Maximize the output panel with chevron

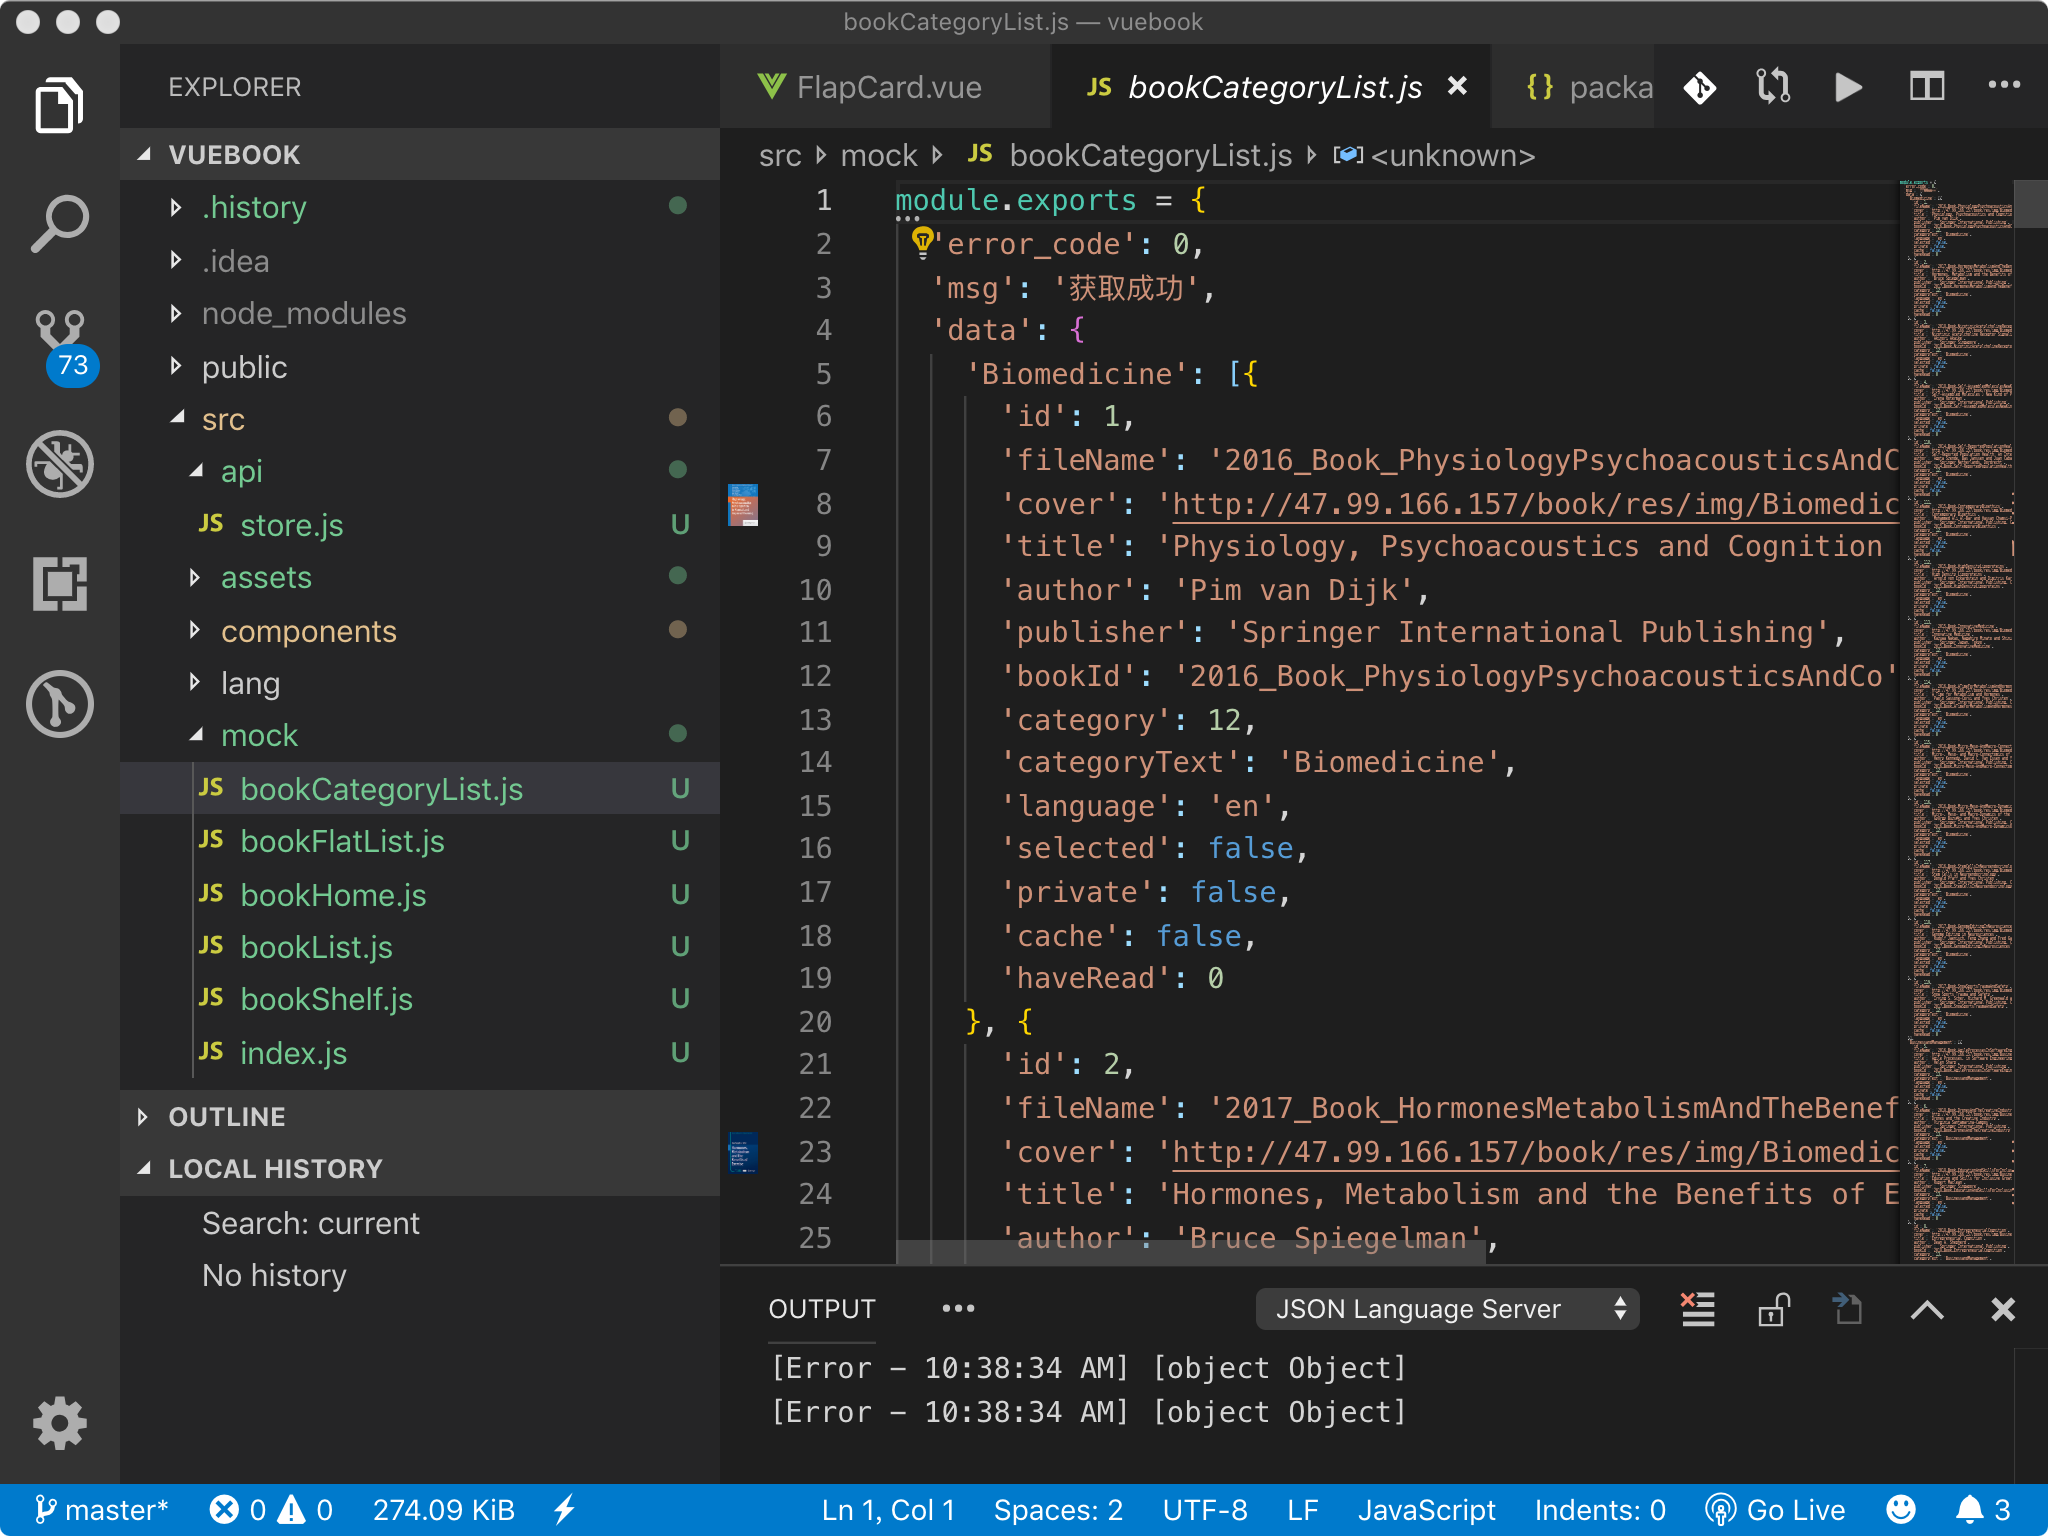(x=1926, y=1309)
